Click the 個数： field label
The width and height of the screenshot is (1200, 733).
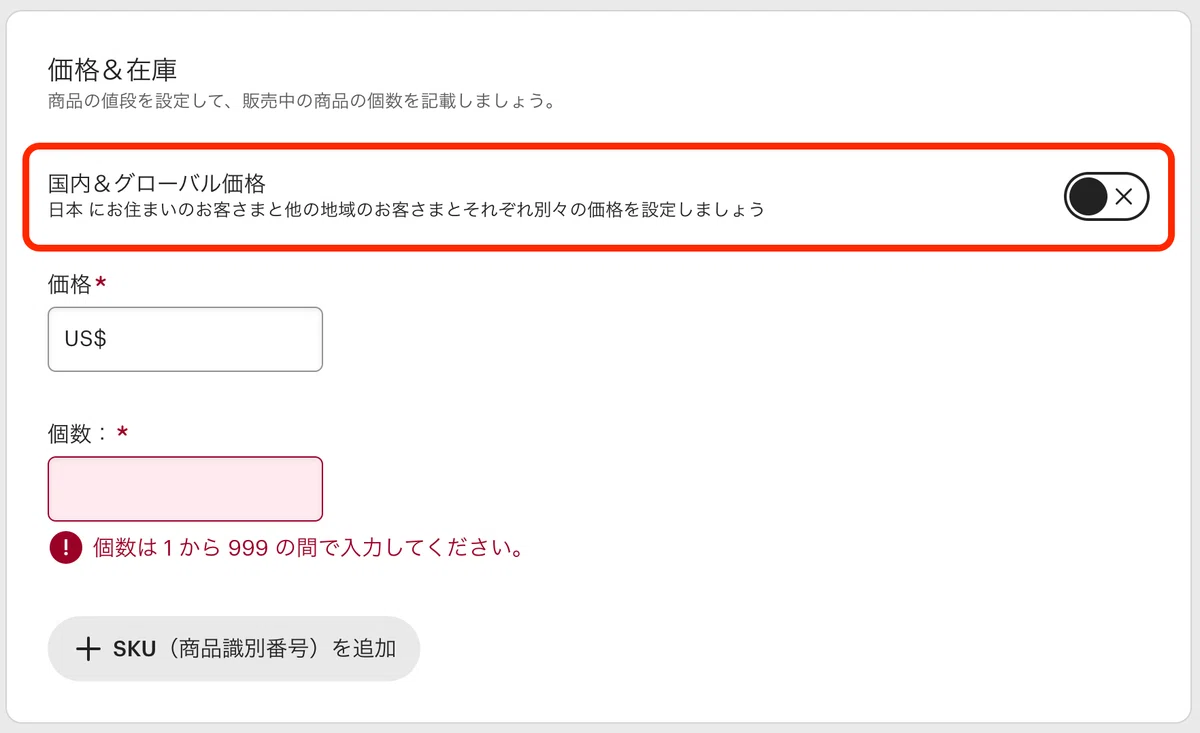[80, 434]
